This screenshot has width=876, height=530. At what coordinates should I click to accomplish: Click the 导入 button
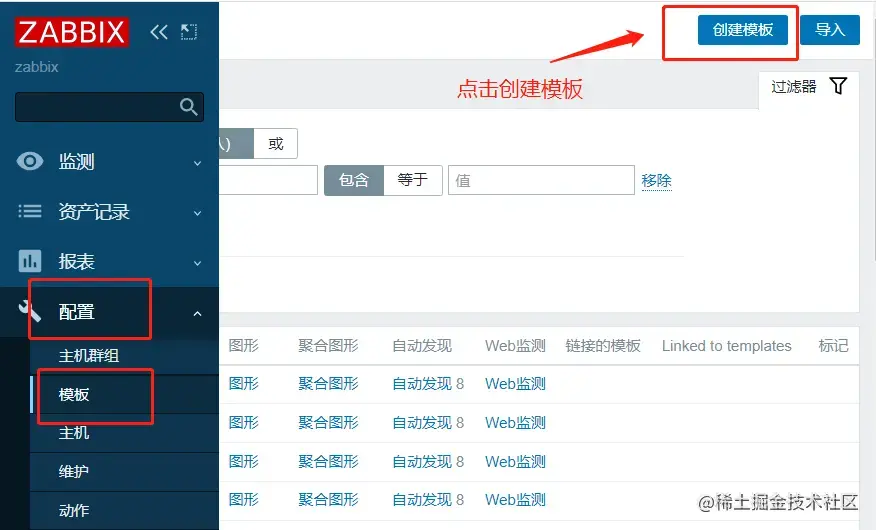click(x=830, y=30)
